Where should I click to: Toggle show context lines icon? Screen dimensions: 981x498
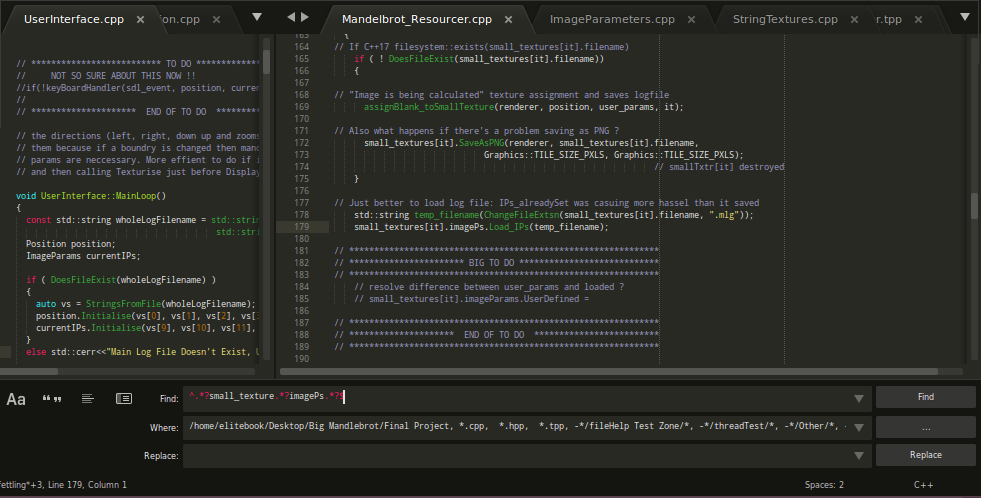click(x=88, y=398)
